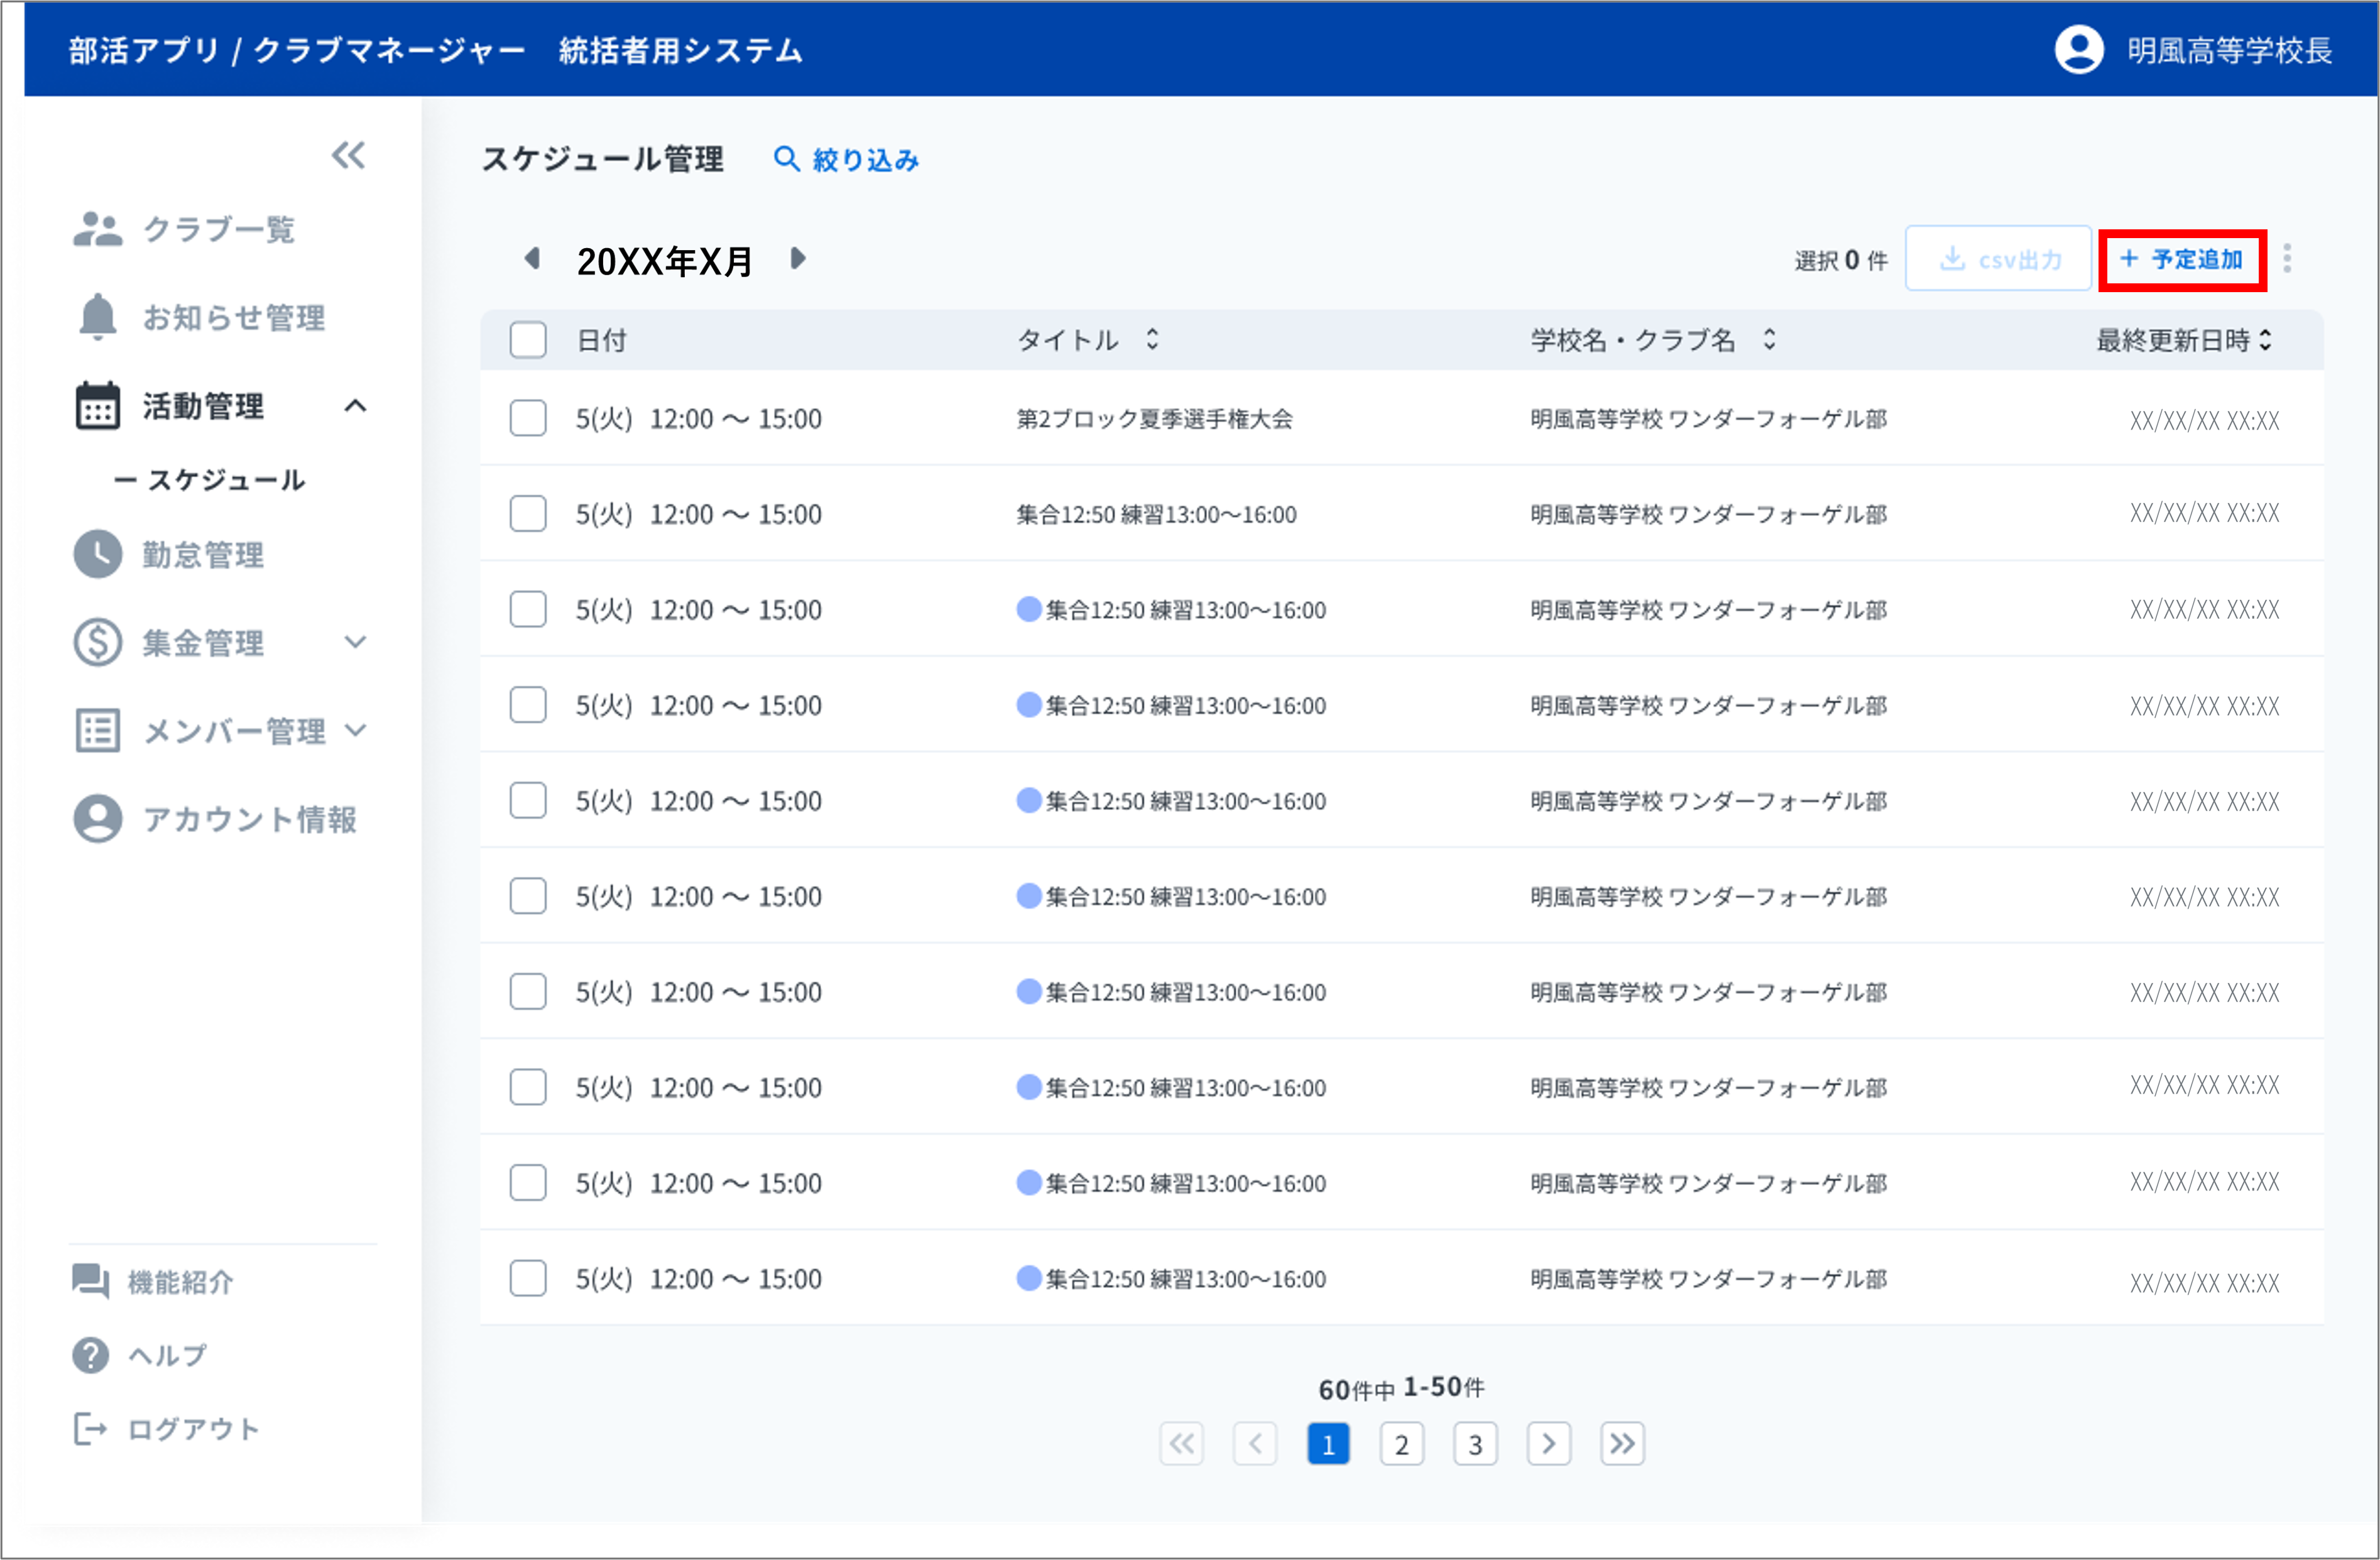
Task: Open 活動管理 via the calendar icon
Action: coord(97,405)
